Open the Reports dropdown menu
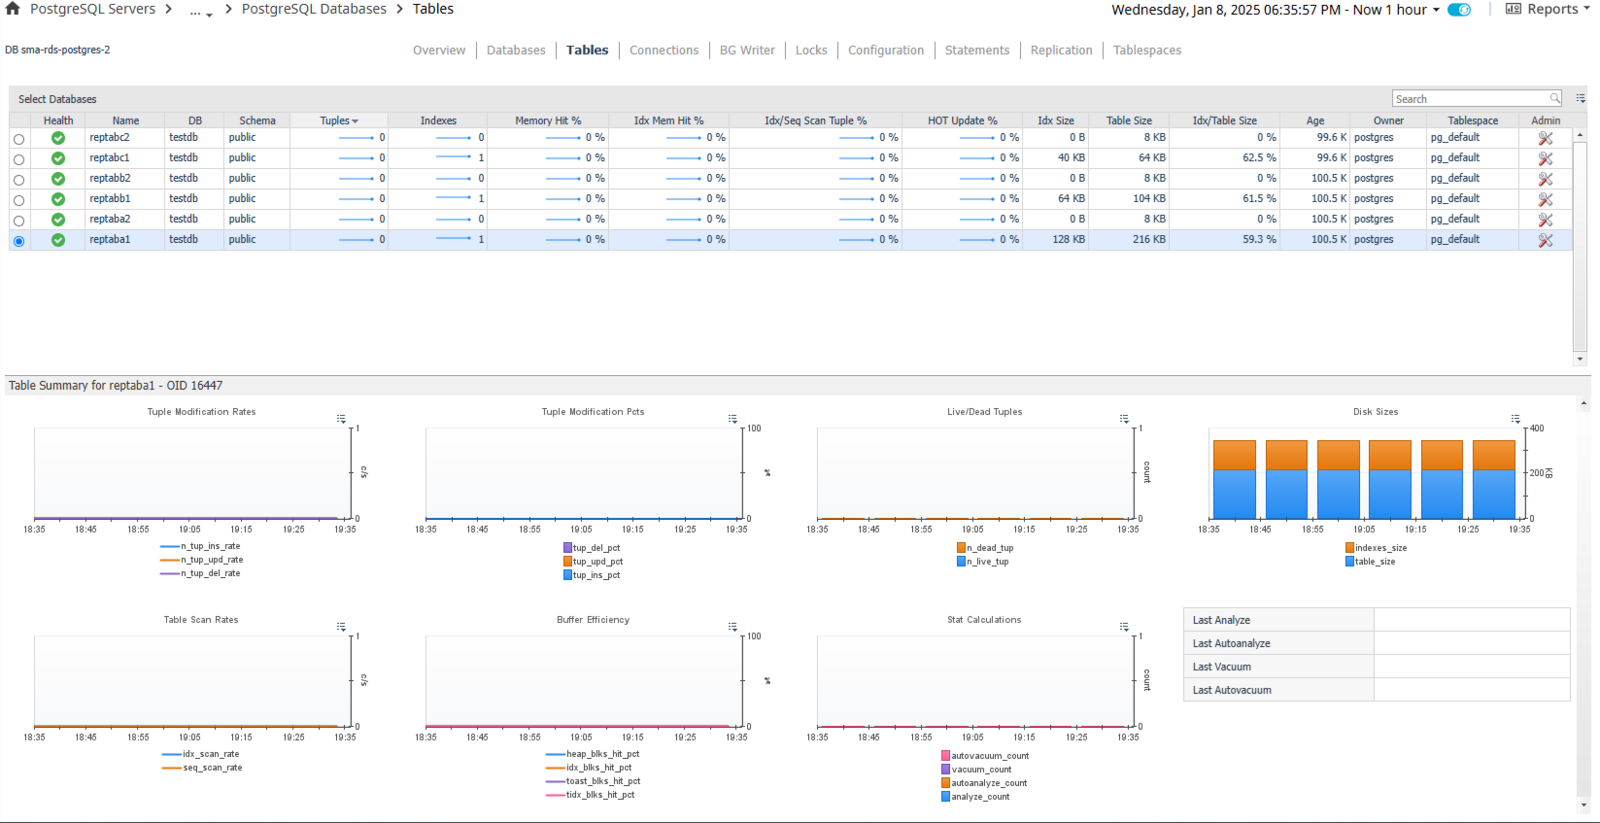The height and width of the screenshot is (823, 1600). [1547, 9]
